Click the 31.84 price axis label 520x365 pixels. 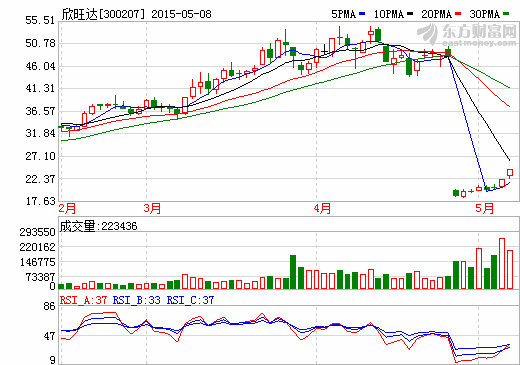40,133
